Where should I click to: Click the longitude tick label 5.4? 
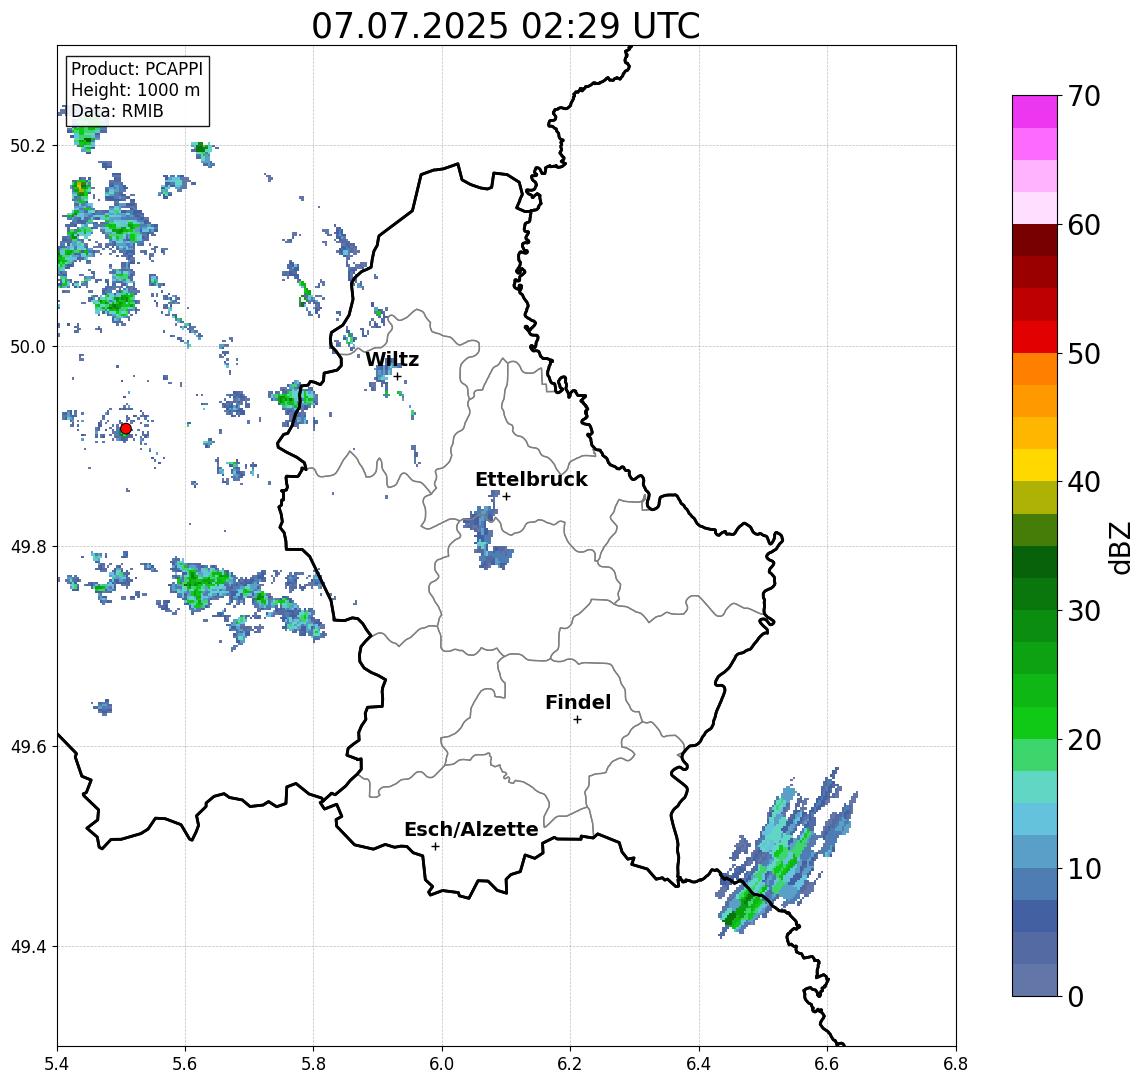point(58,1064)
